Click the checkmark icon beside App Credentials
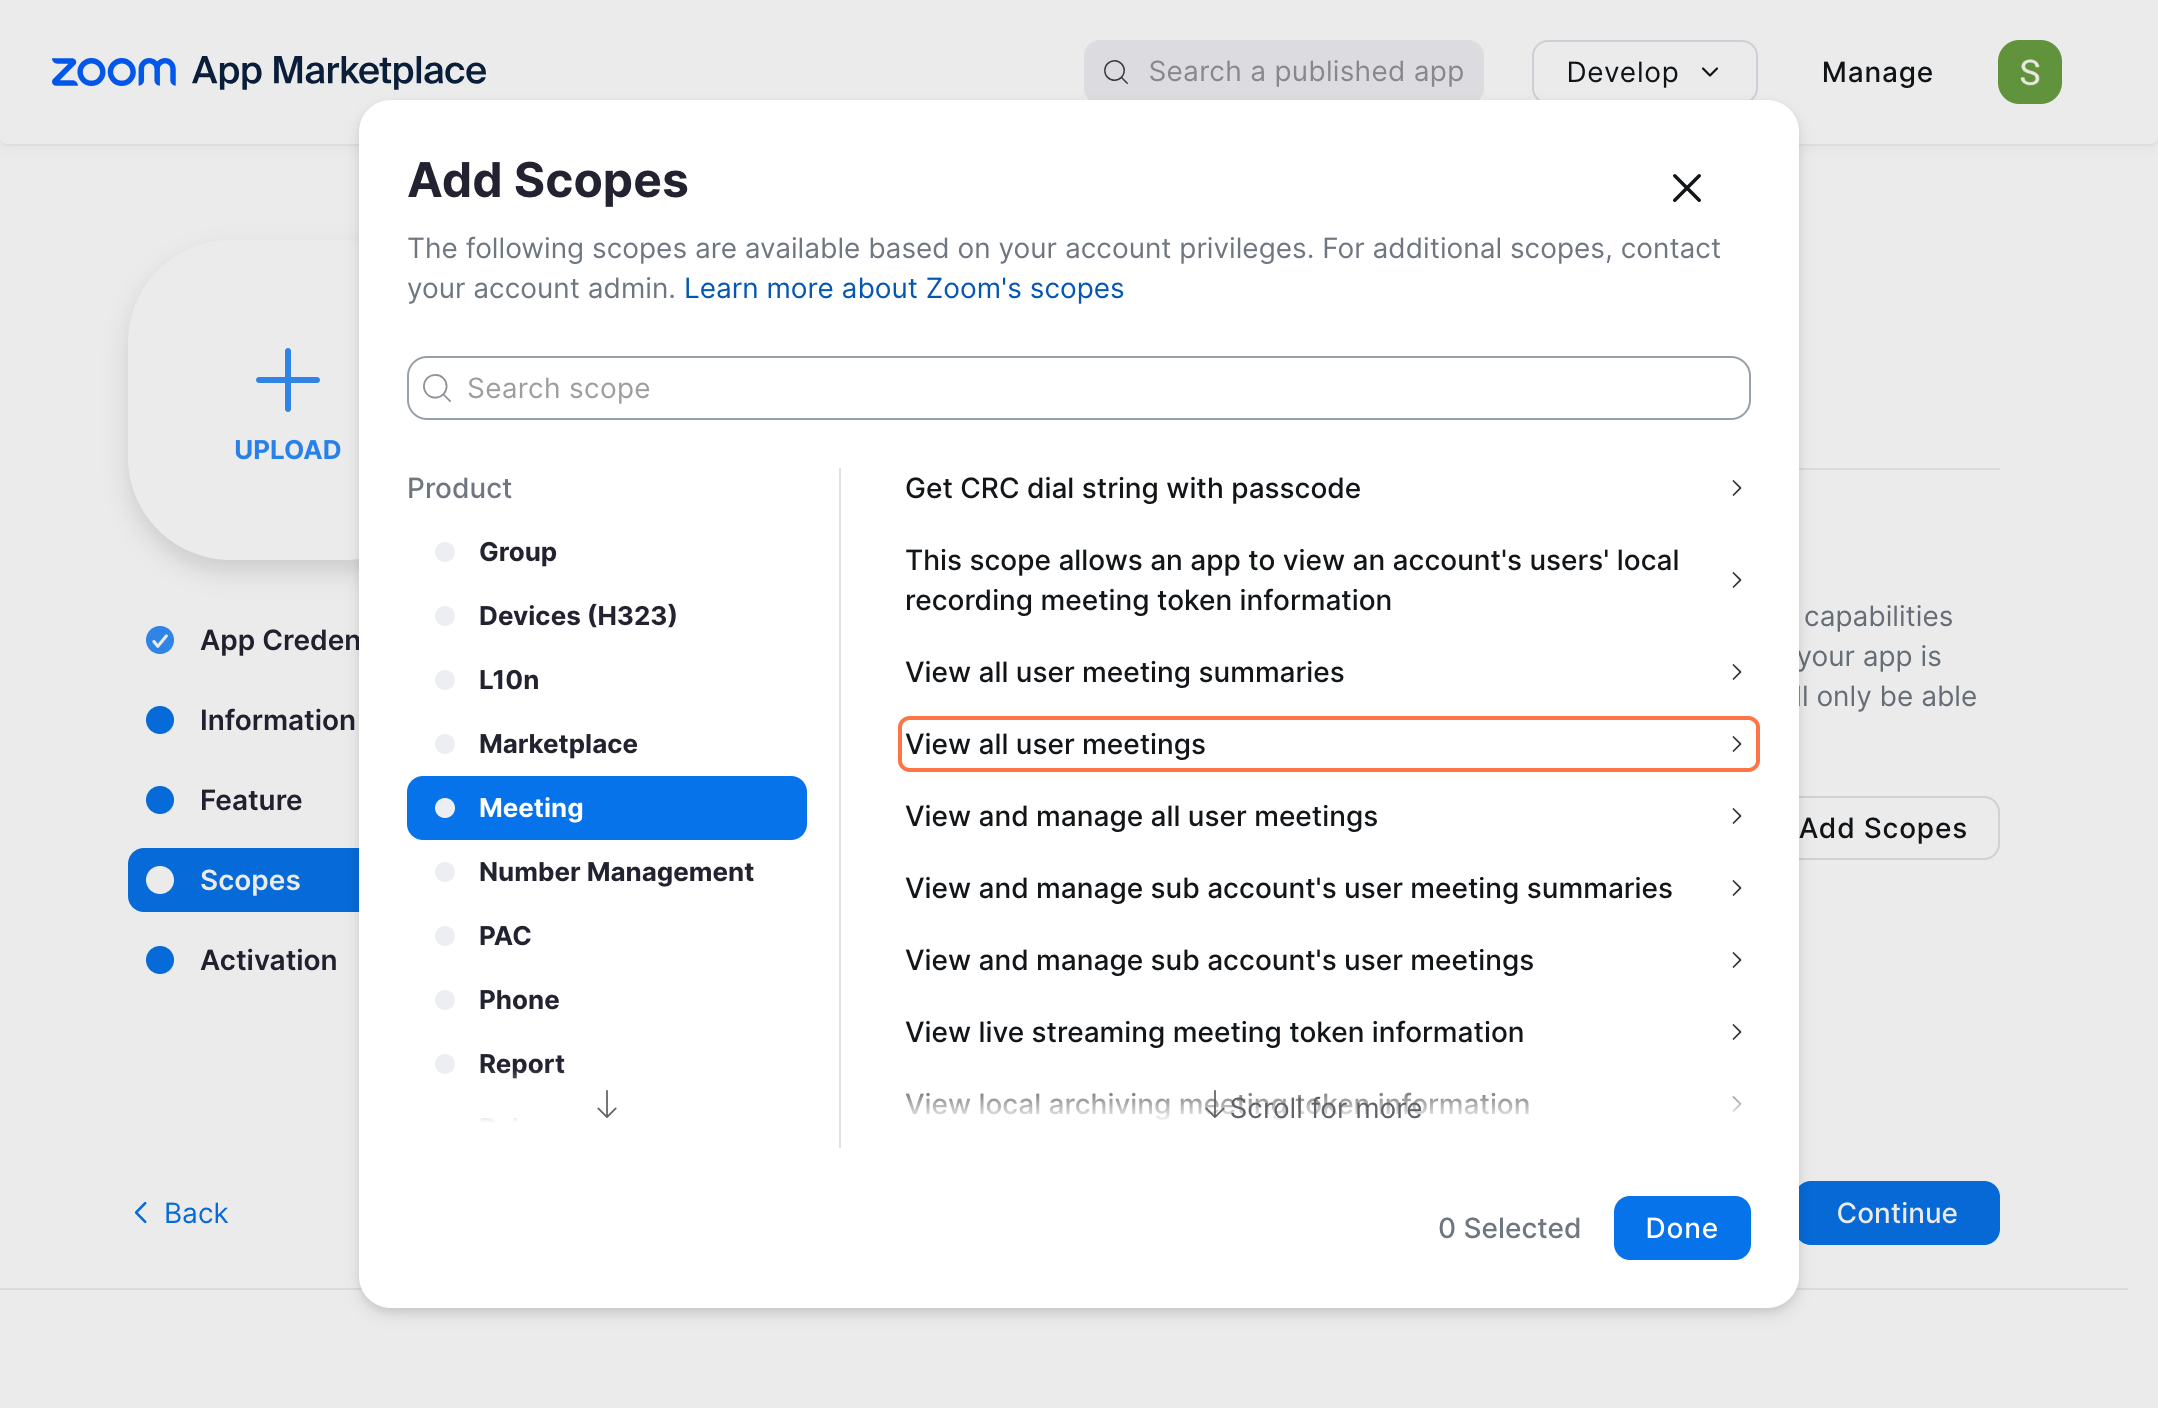 coord(160,640)
